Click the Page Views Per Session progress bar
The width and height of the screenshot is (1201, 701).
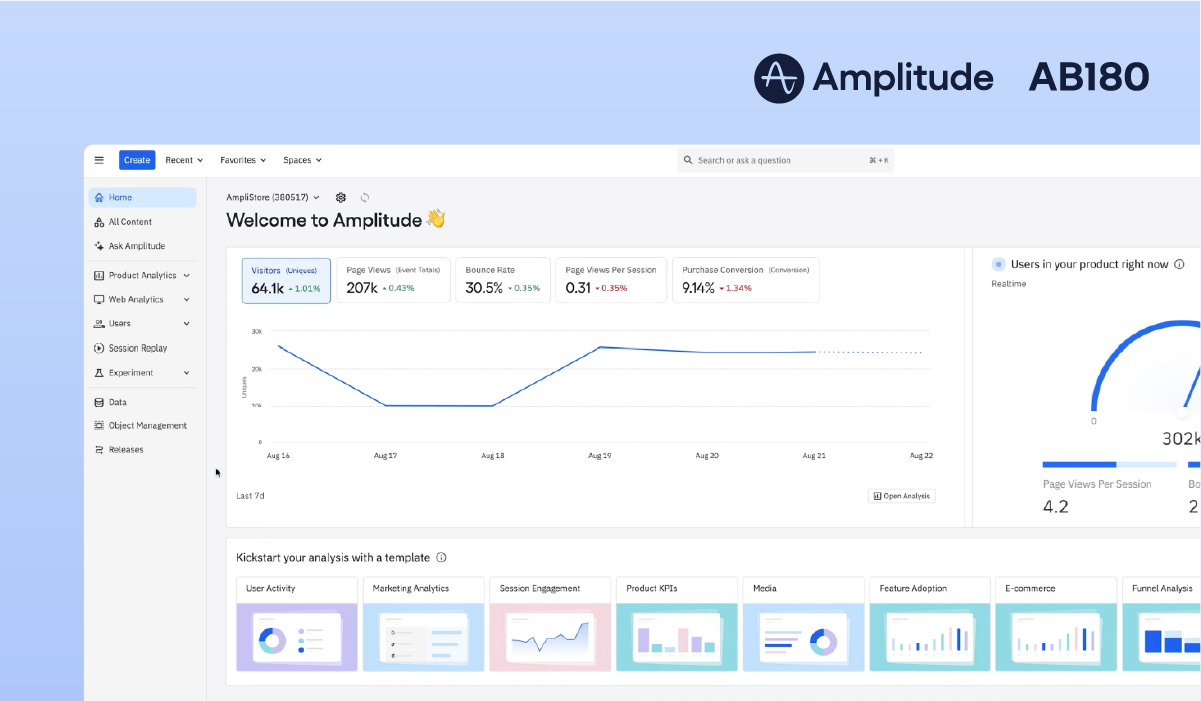pyautogui.click(x=1109, y=465)
